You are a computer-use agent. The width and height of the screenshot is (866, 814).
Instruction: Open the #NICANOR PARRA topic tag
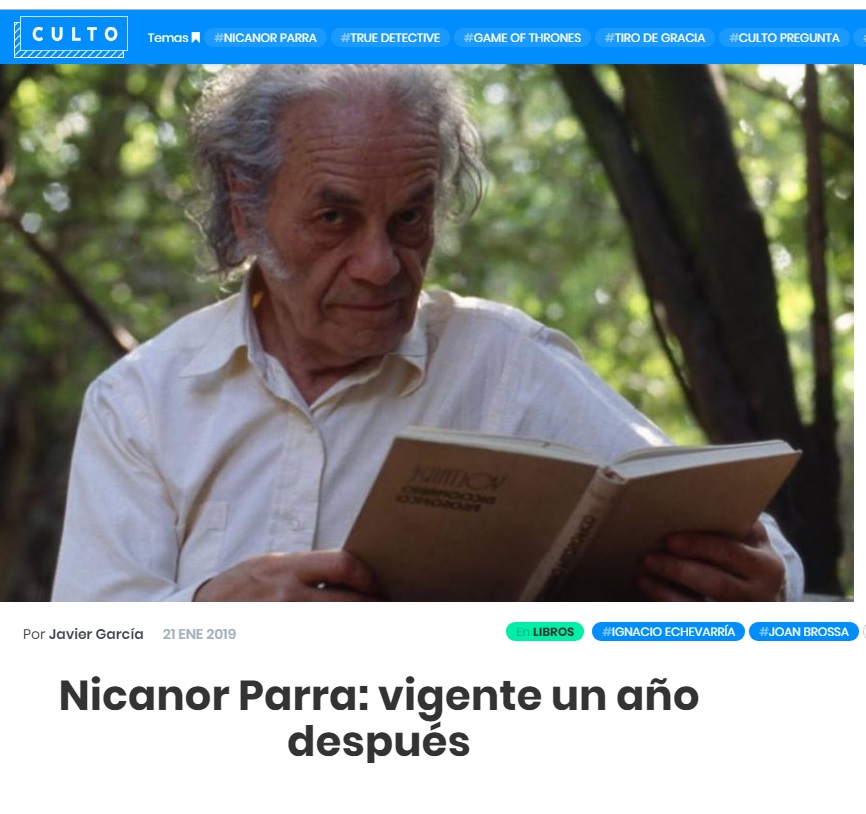click(265, 38)
